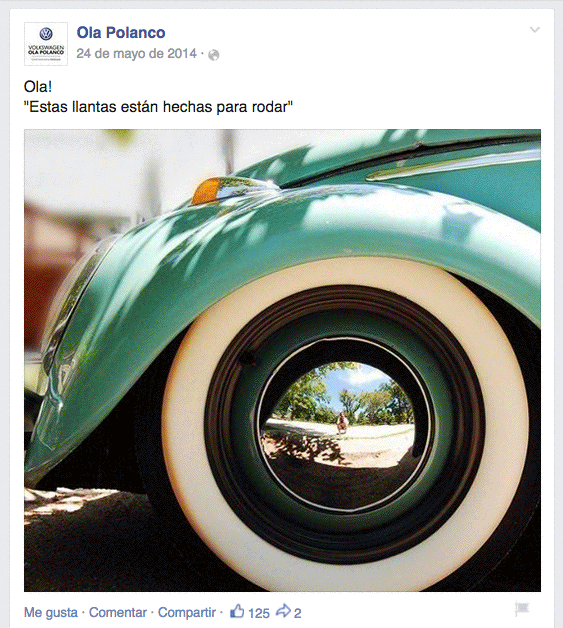The width and height of the screenshot is (563, 628).
Task: Click the share arrow icon
Action: pos(284,611)
